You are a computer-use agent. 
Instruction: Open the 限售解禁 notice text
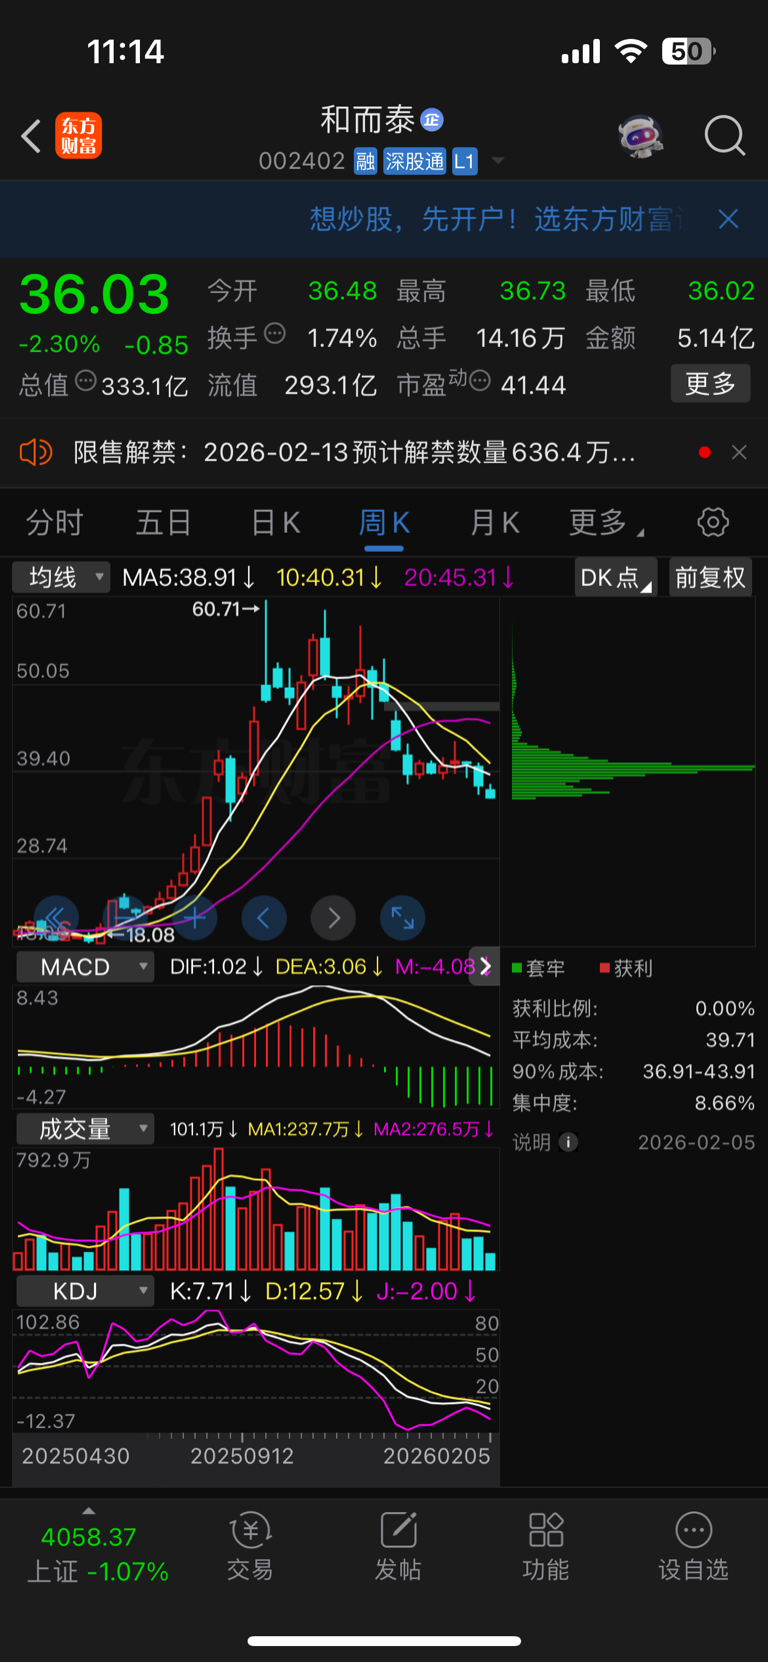coord(354,453)
